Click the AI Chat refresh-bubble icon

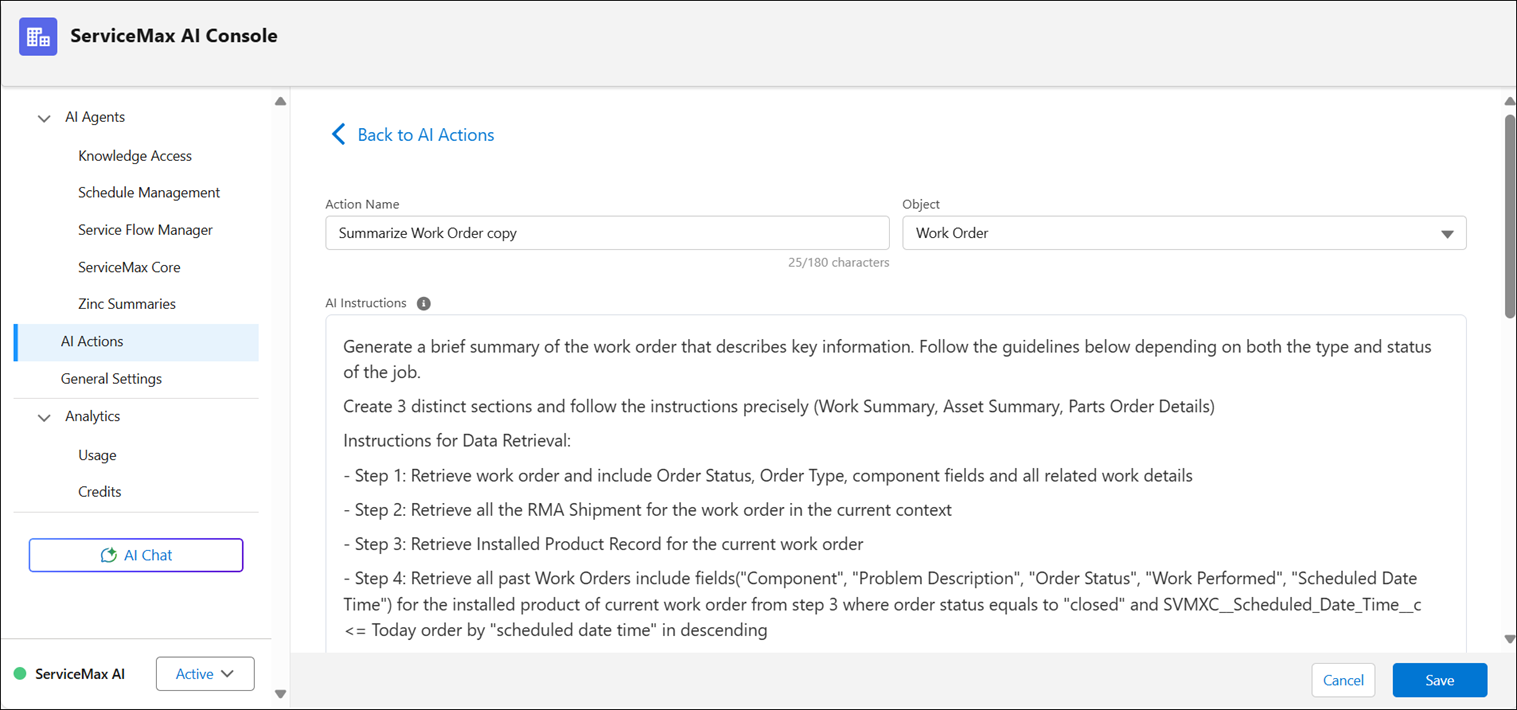pyautogui.click(x=108, y=555)
